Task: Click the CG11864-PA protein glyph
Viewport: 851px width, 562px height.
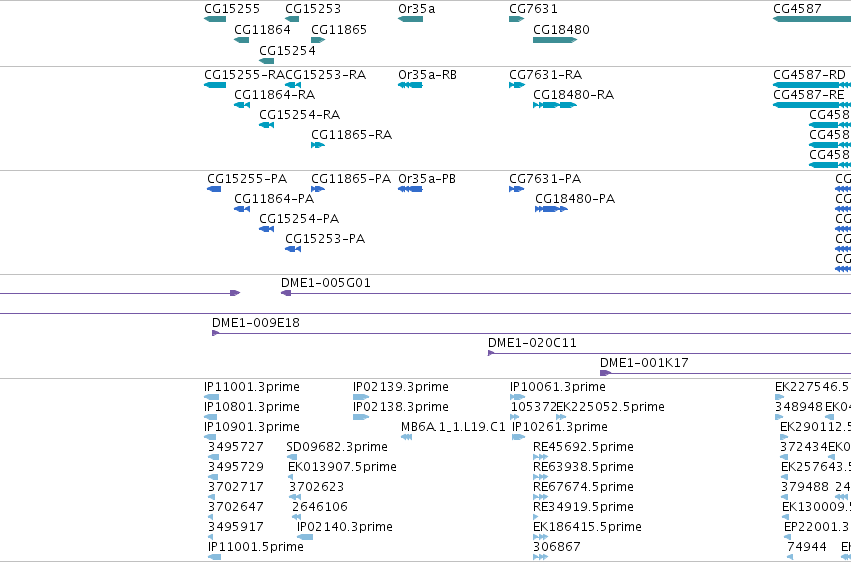Action: (x=242, y=209)
